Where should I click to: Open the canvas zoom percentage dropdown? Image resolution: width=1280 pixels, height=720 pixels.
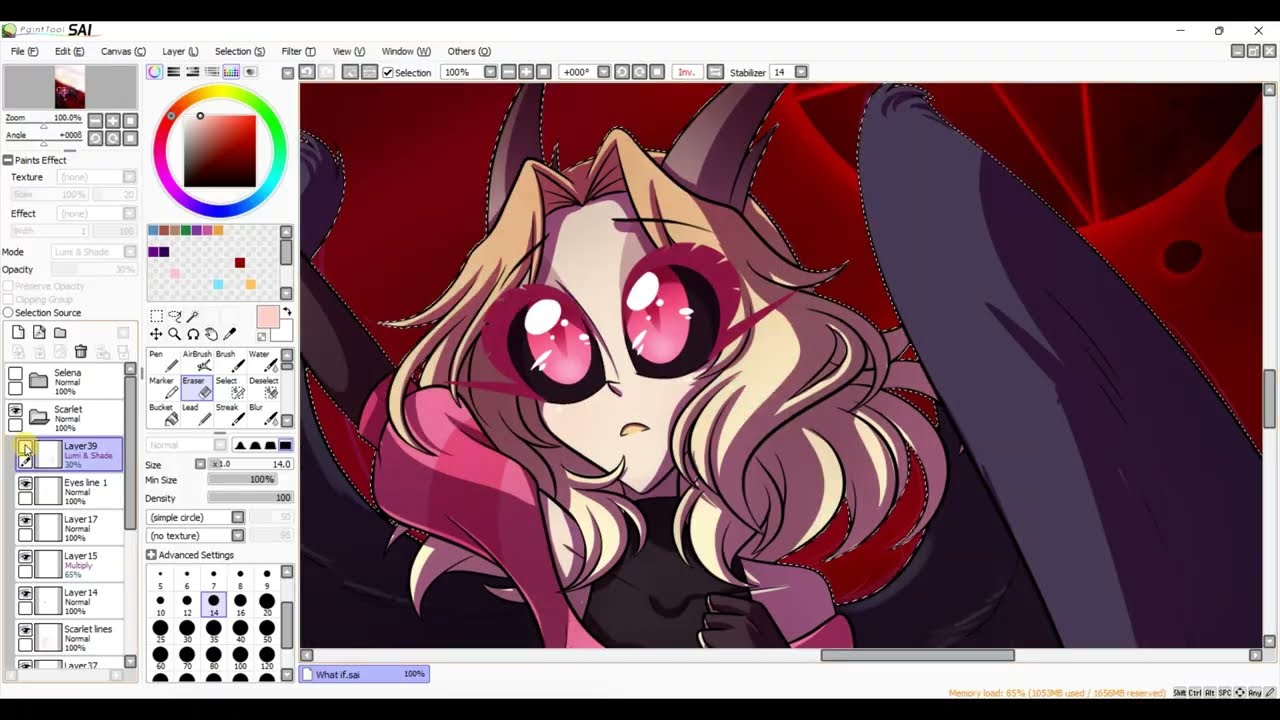pyautogui.click(x=490, y=72)
